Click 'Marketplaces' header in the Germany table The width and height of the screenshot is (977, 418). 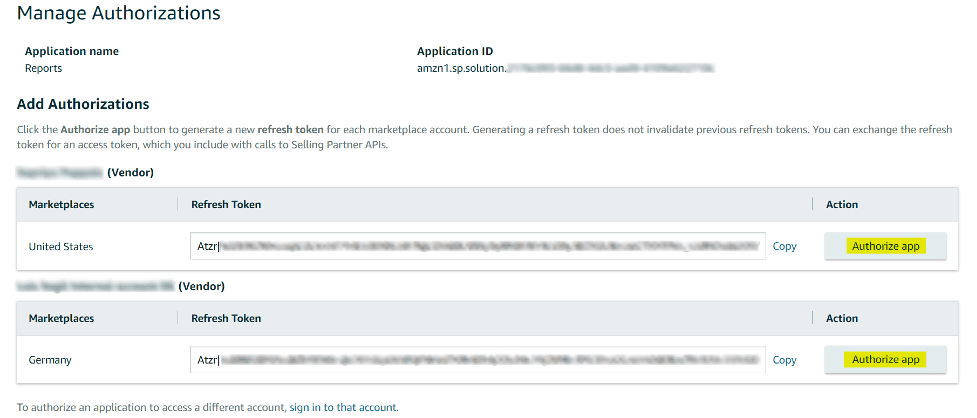[x=61, y=318]
